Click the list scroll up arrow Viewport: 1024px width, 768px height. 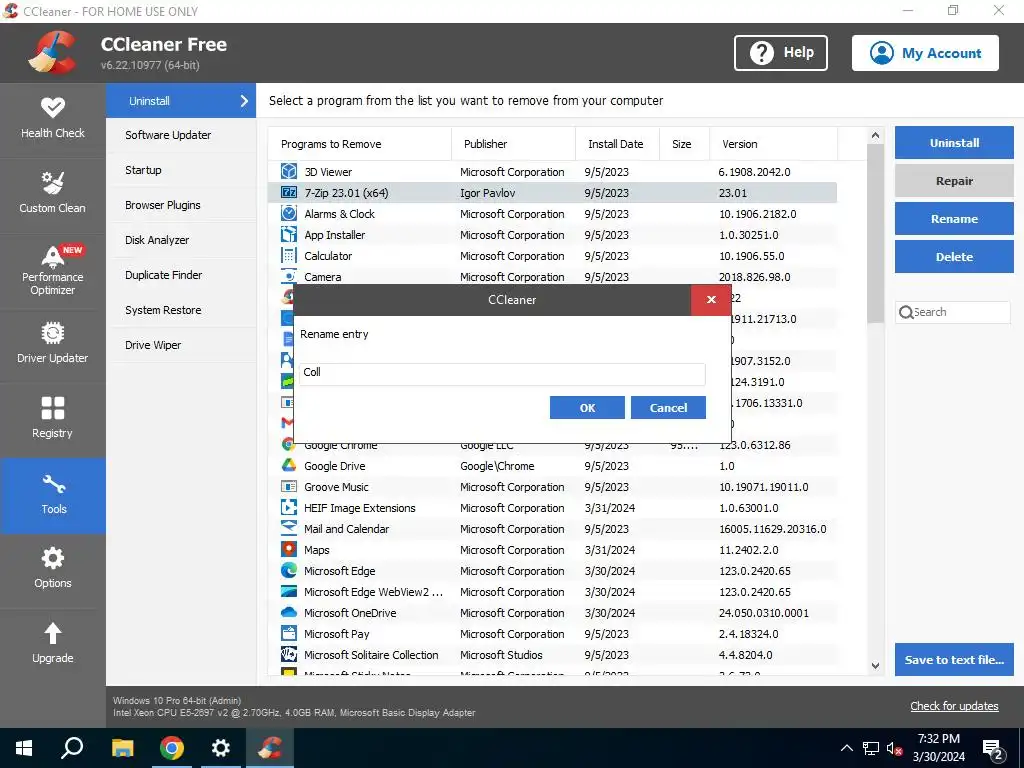click(875, 136)
